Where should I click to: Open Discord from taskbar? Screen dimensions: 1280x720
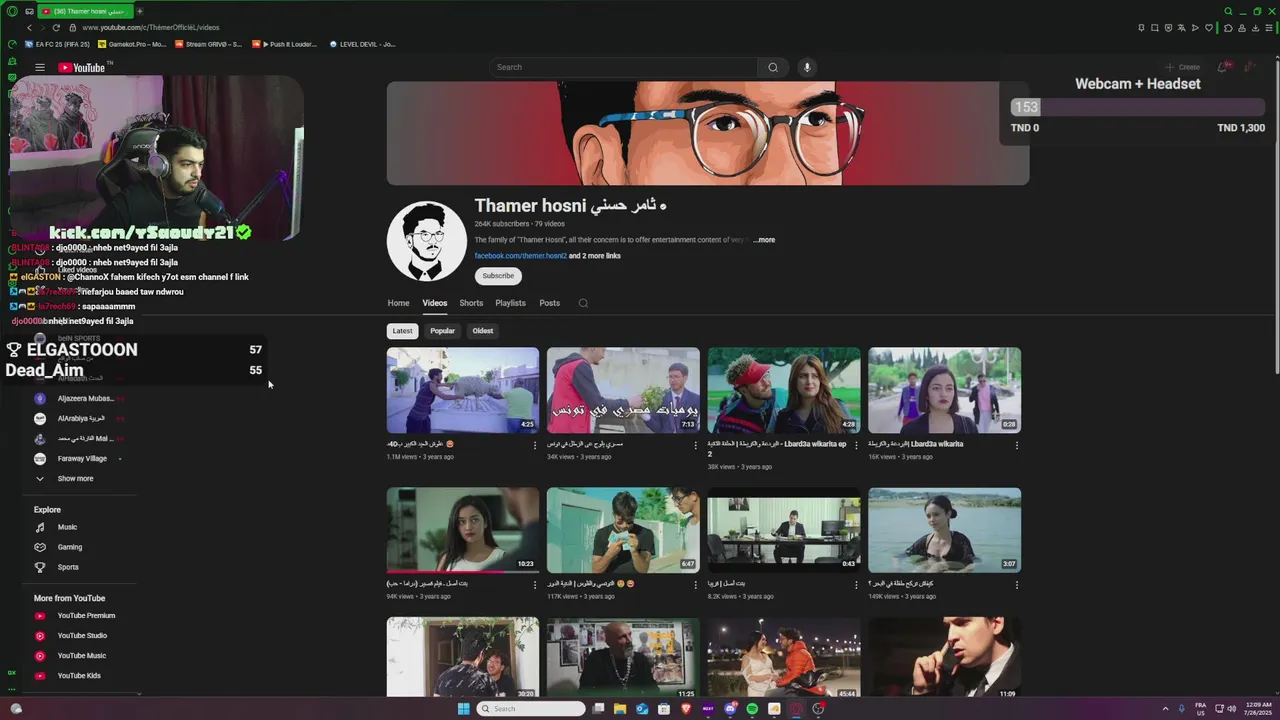(x=730, y=709)
